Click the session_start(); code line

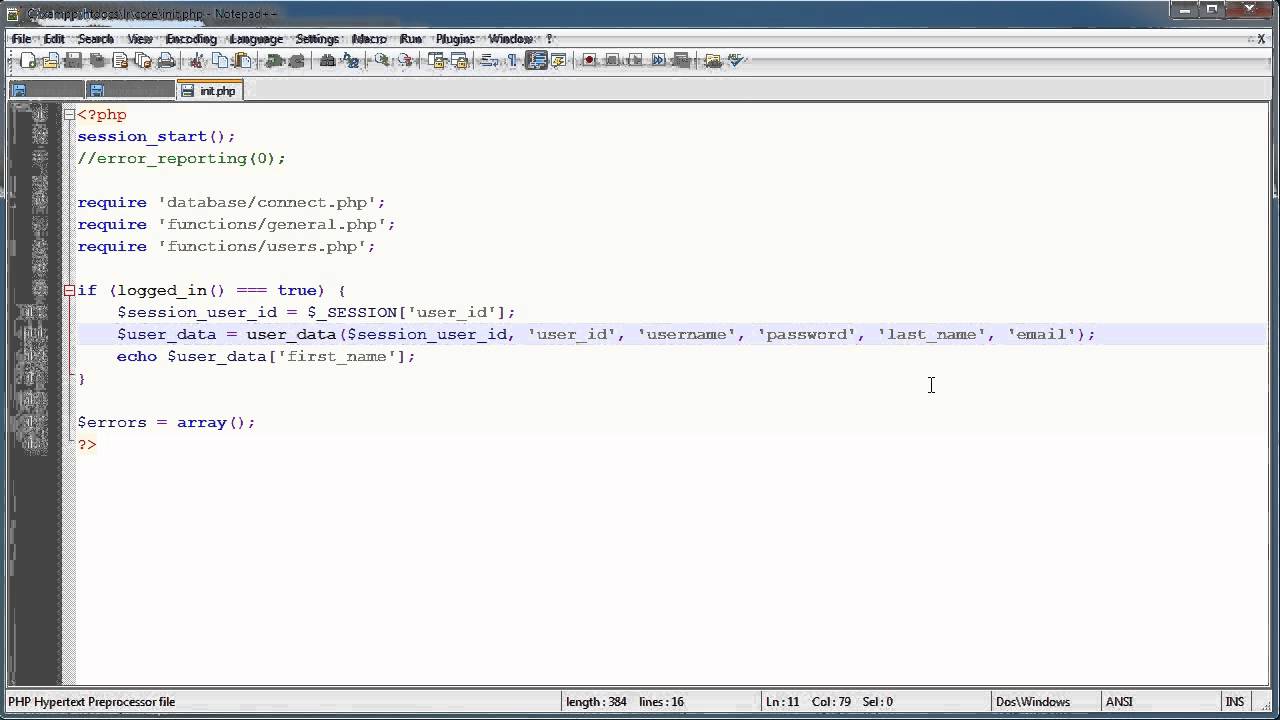pos(156,137)
